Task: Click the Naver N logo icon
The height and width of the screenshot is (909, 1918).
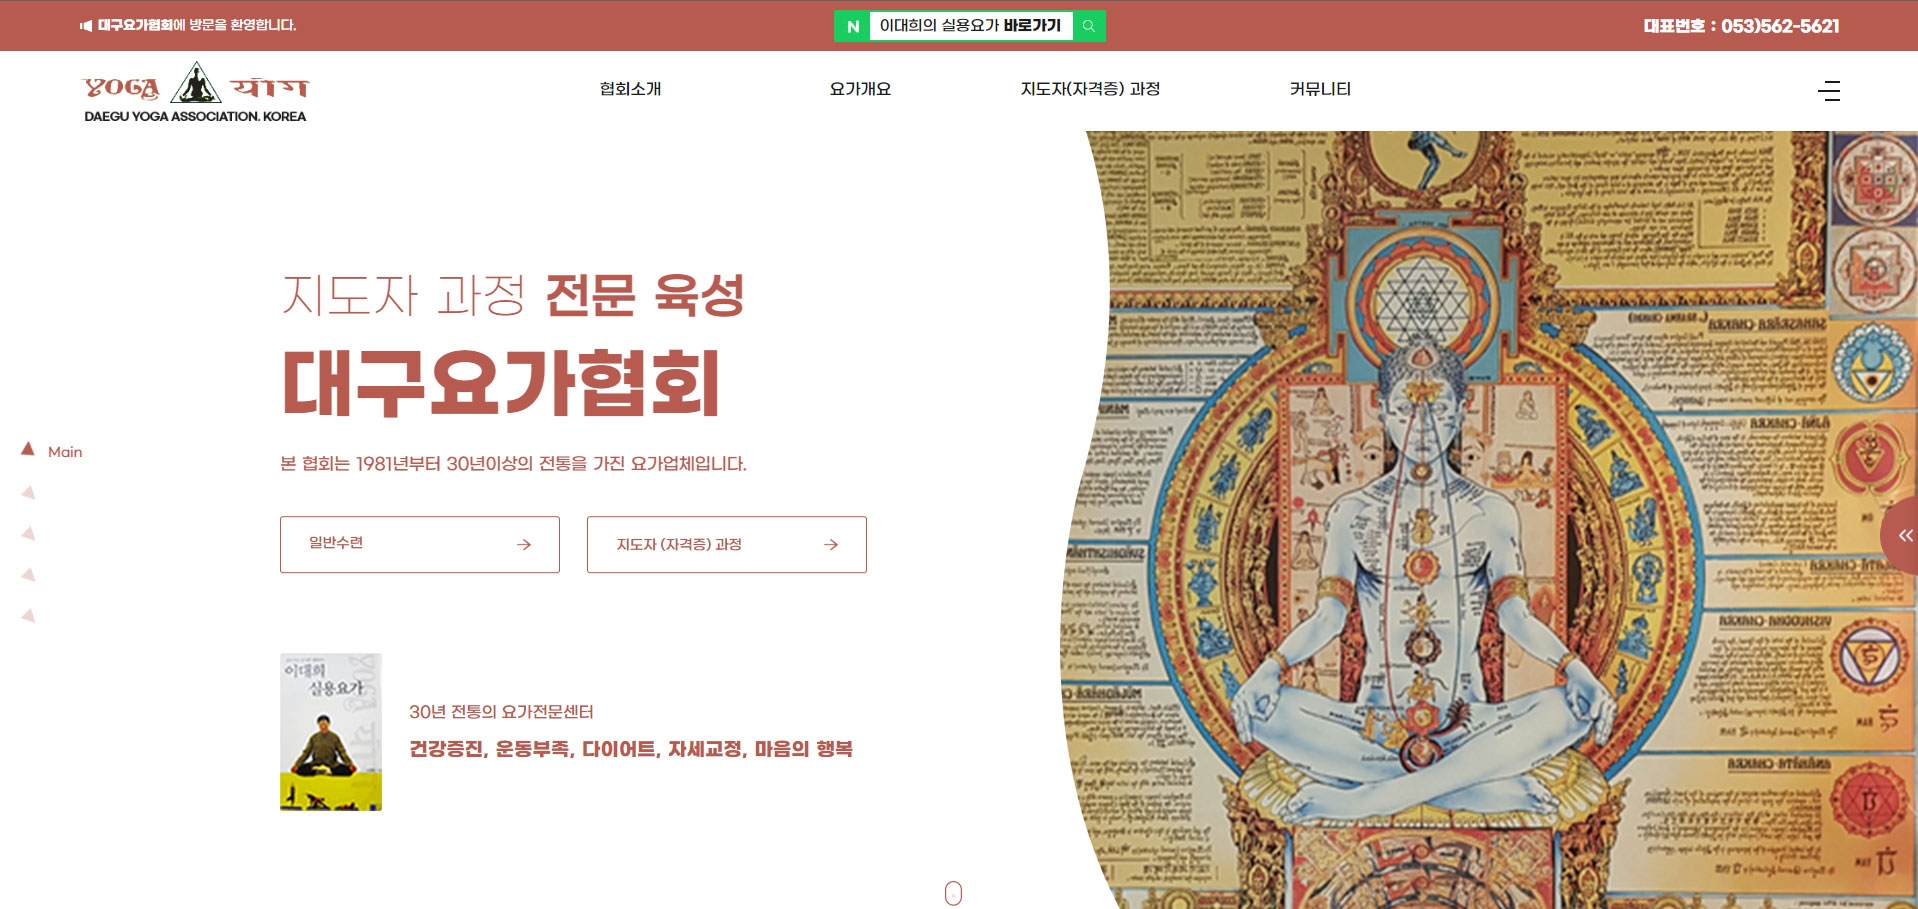Action: [x=852, y=26]
